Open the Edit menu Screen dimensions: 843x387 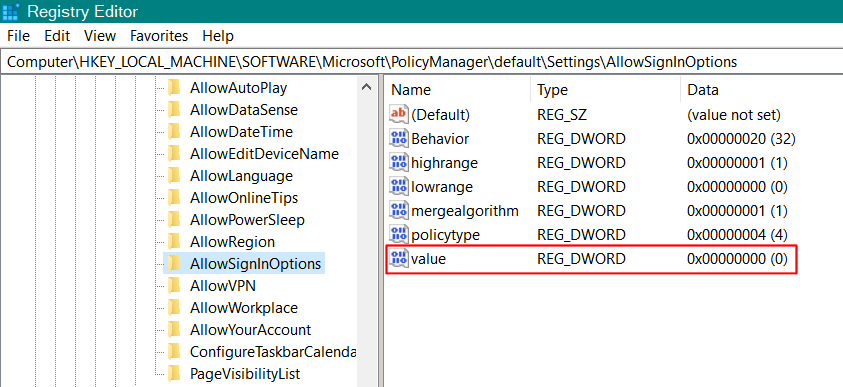(x=58, y=36)
